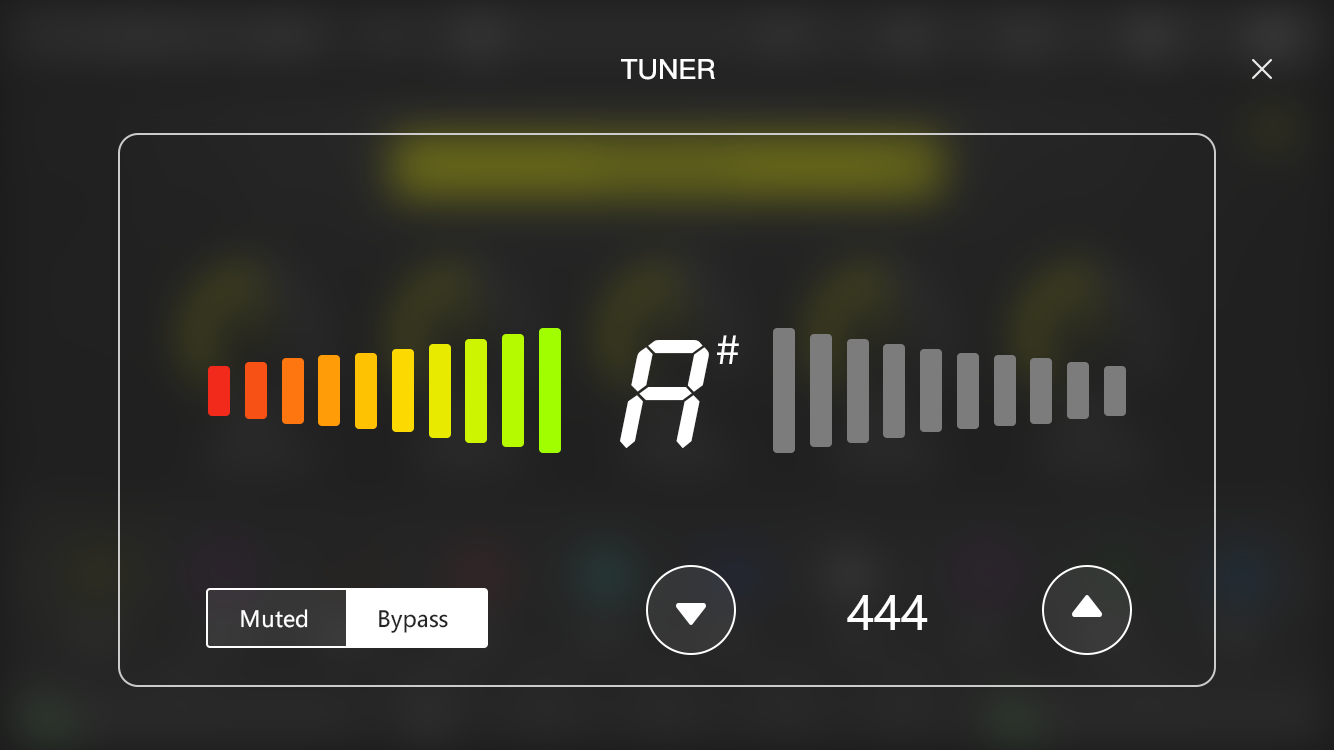The width and height of the screenshot is (1334, 750).
Task: Click the tallest gray sharp meter bar
Action: (x=784, y=390)
